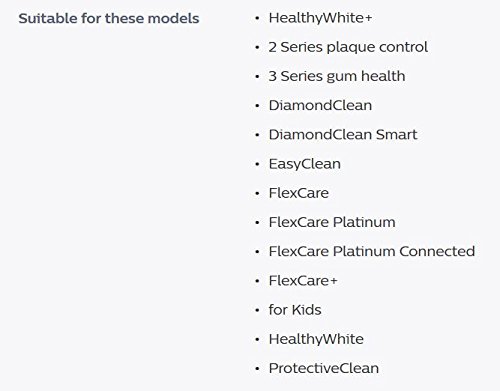The width and height of the screenshot is (500, 391).
Task: Select the HealthyWhite+ list item
Action: [x=320, y=18]
